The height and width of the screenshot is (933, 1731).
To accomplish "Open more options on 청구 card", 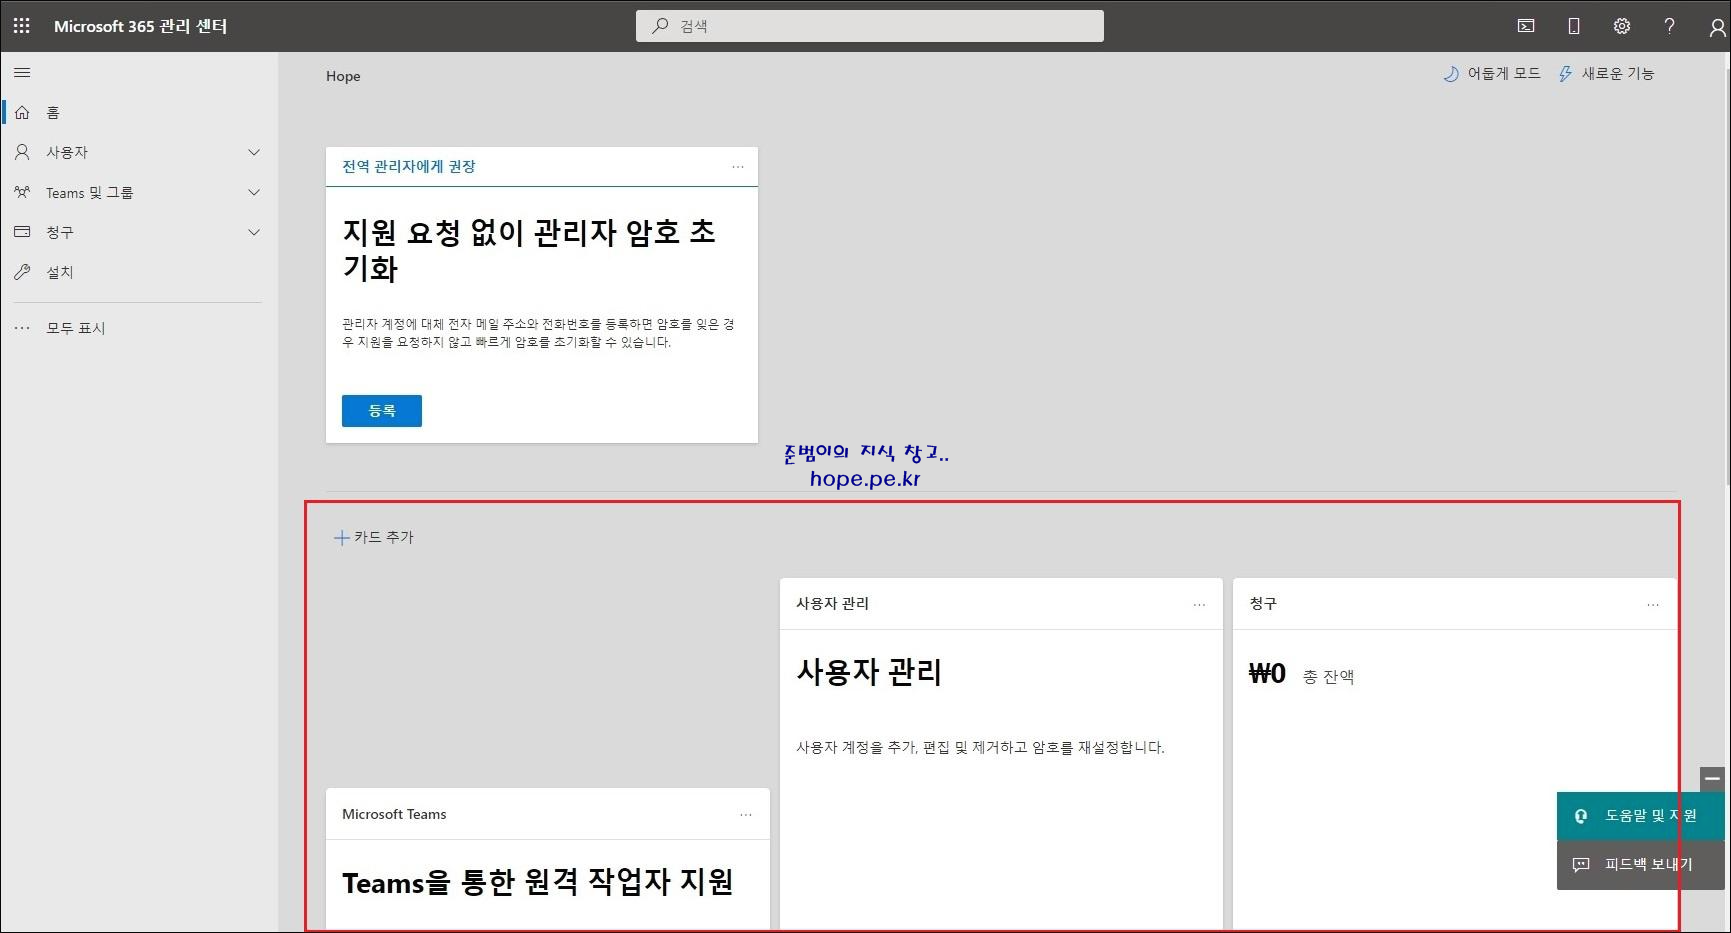I will coord(1653,605).
